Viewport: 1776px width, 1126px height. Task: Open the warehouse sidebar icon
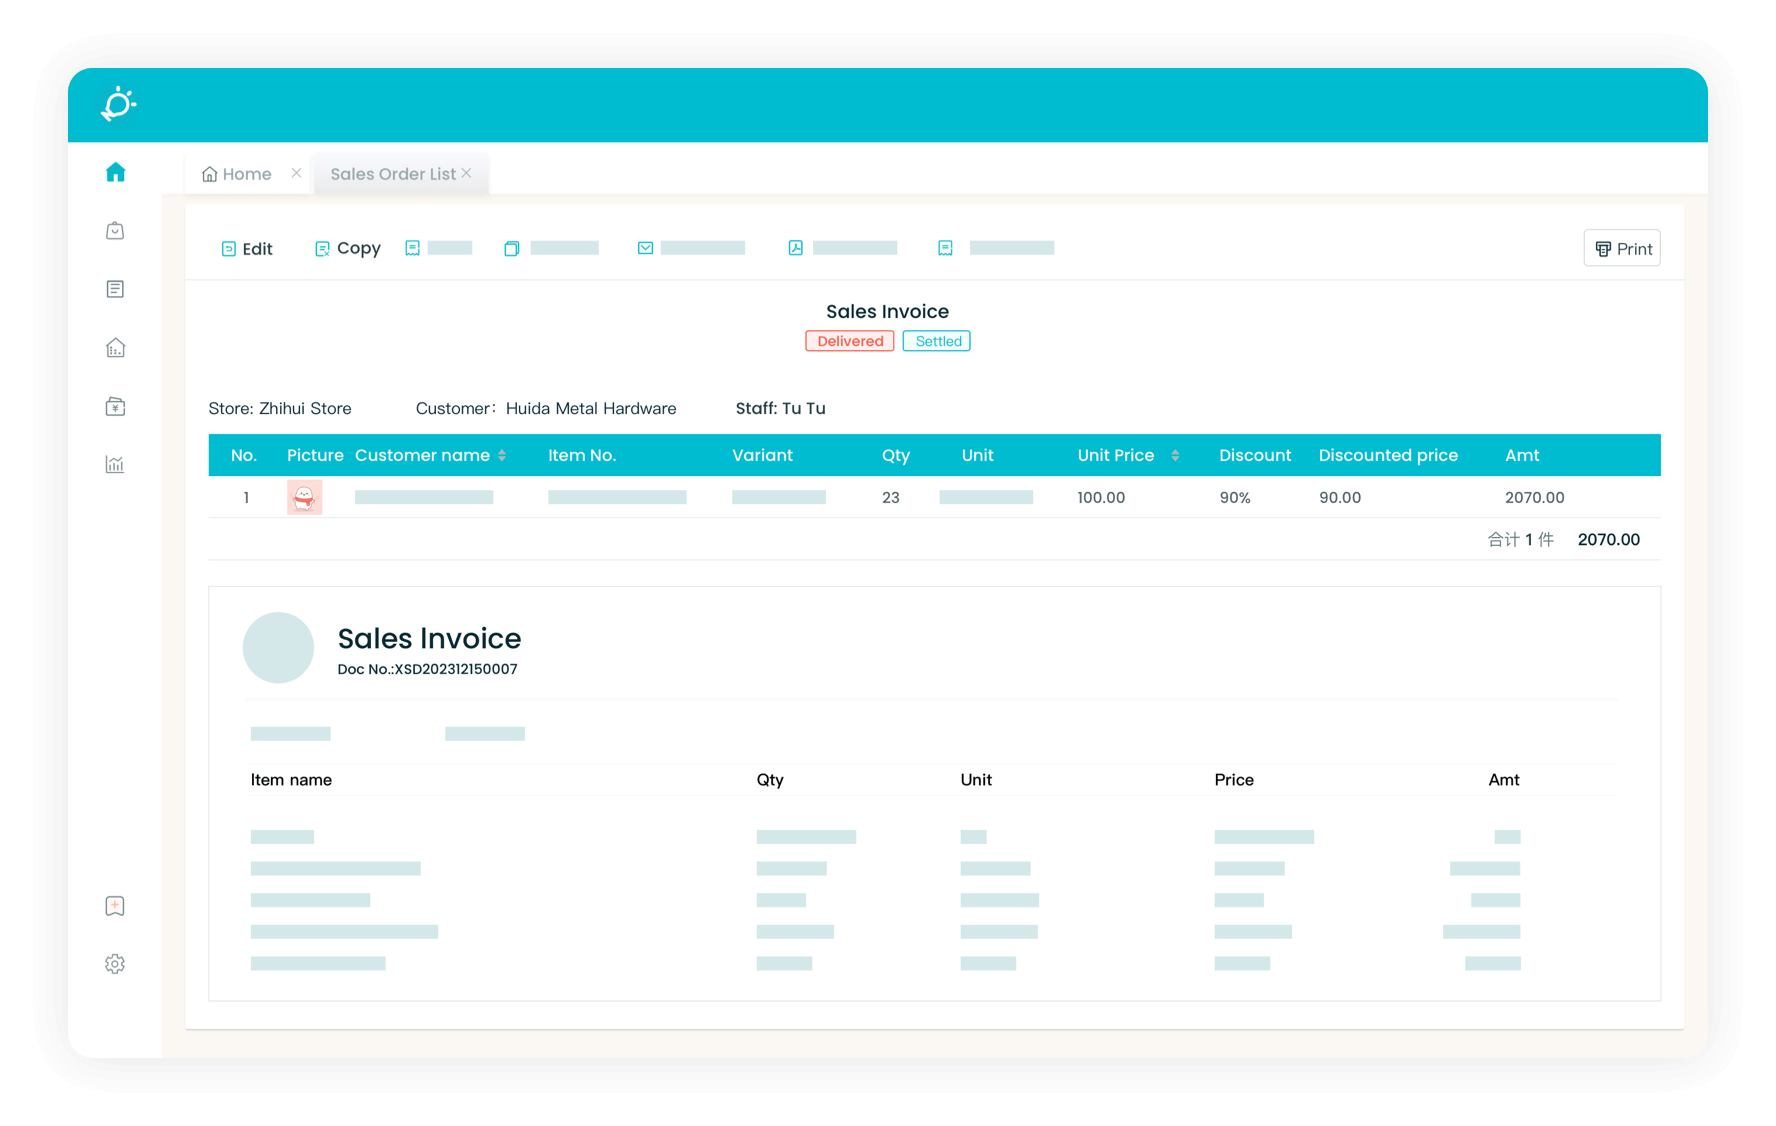click(115, 348)
